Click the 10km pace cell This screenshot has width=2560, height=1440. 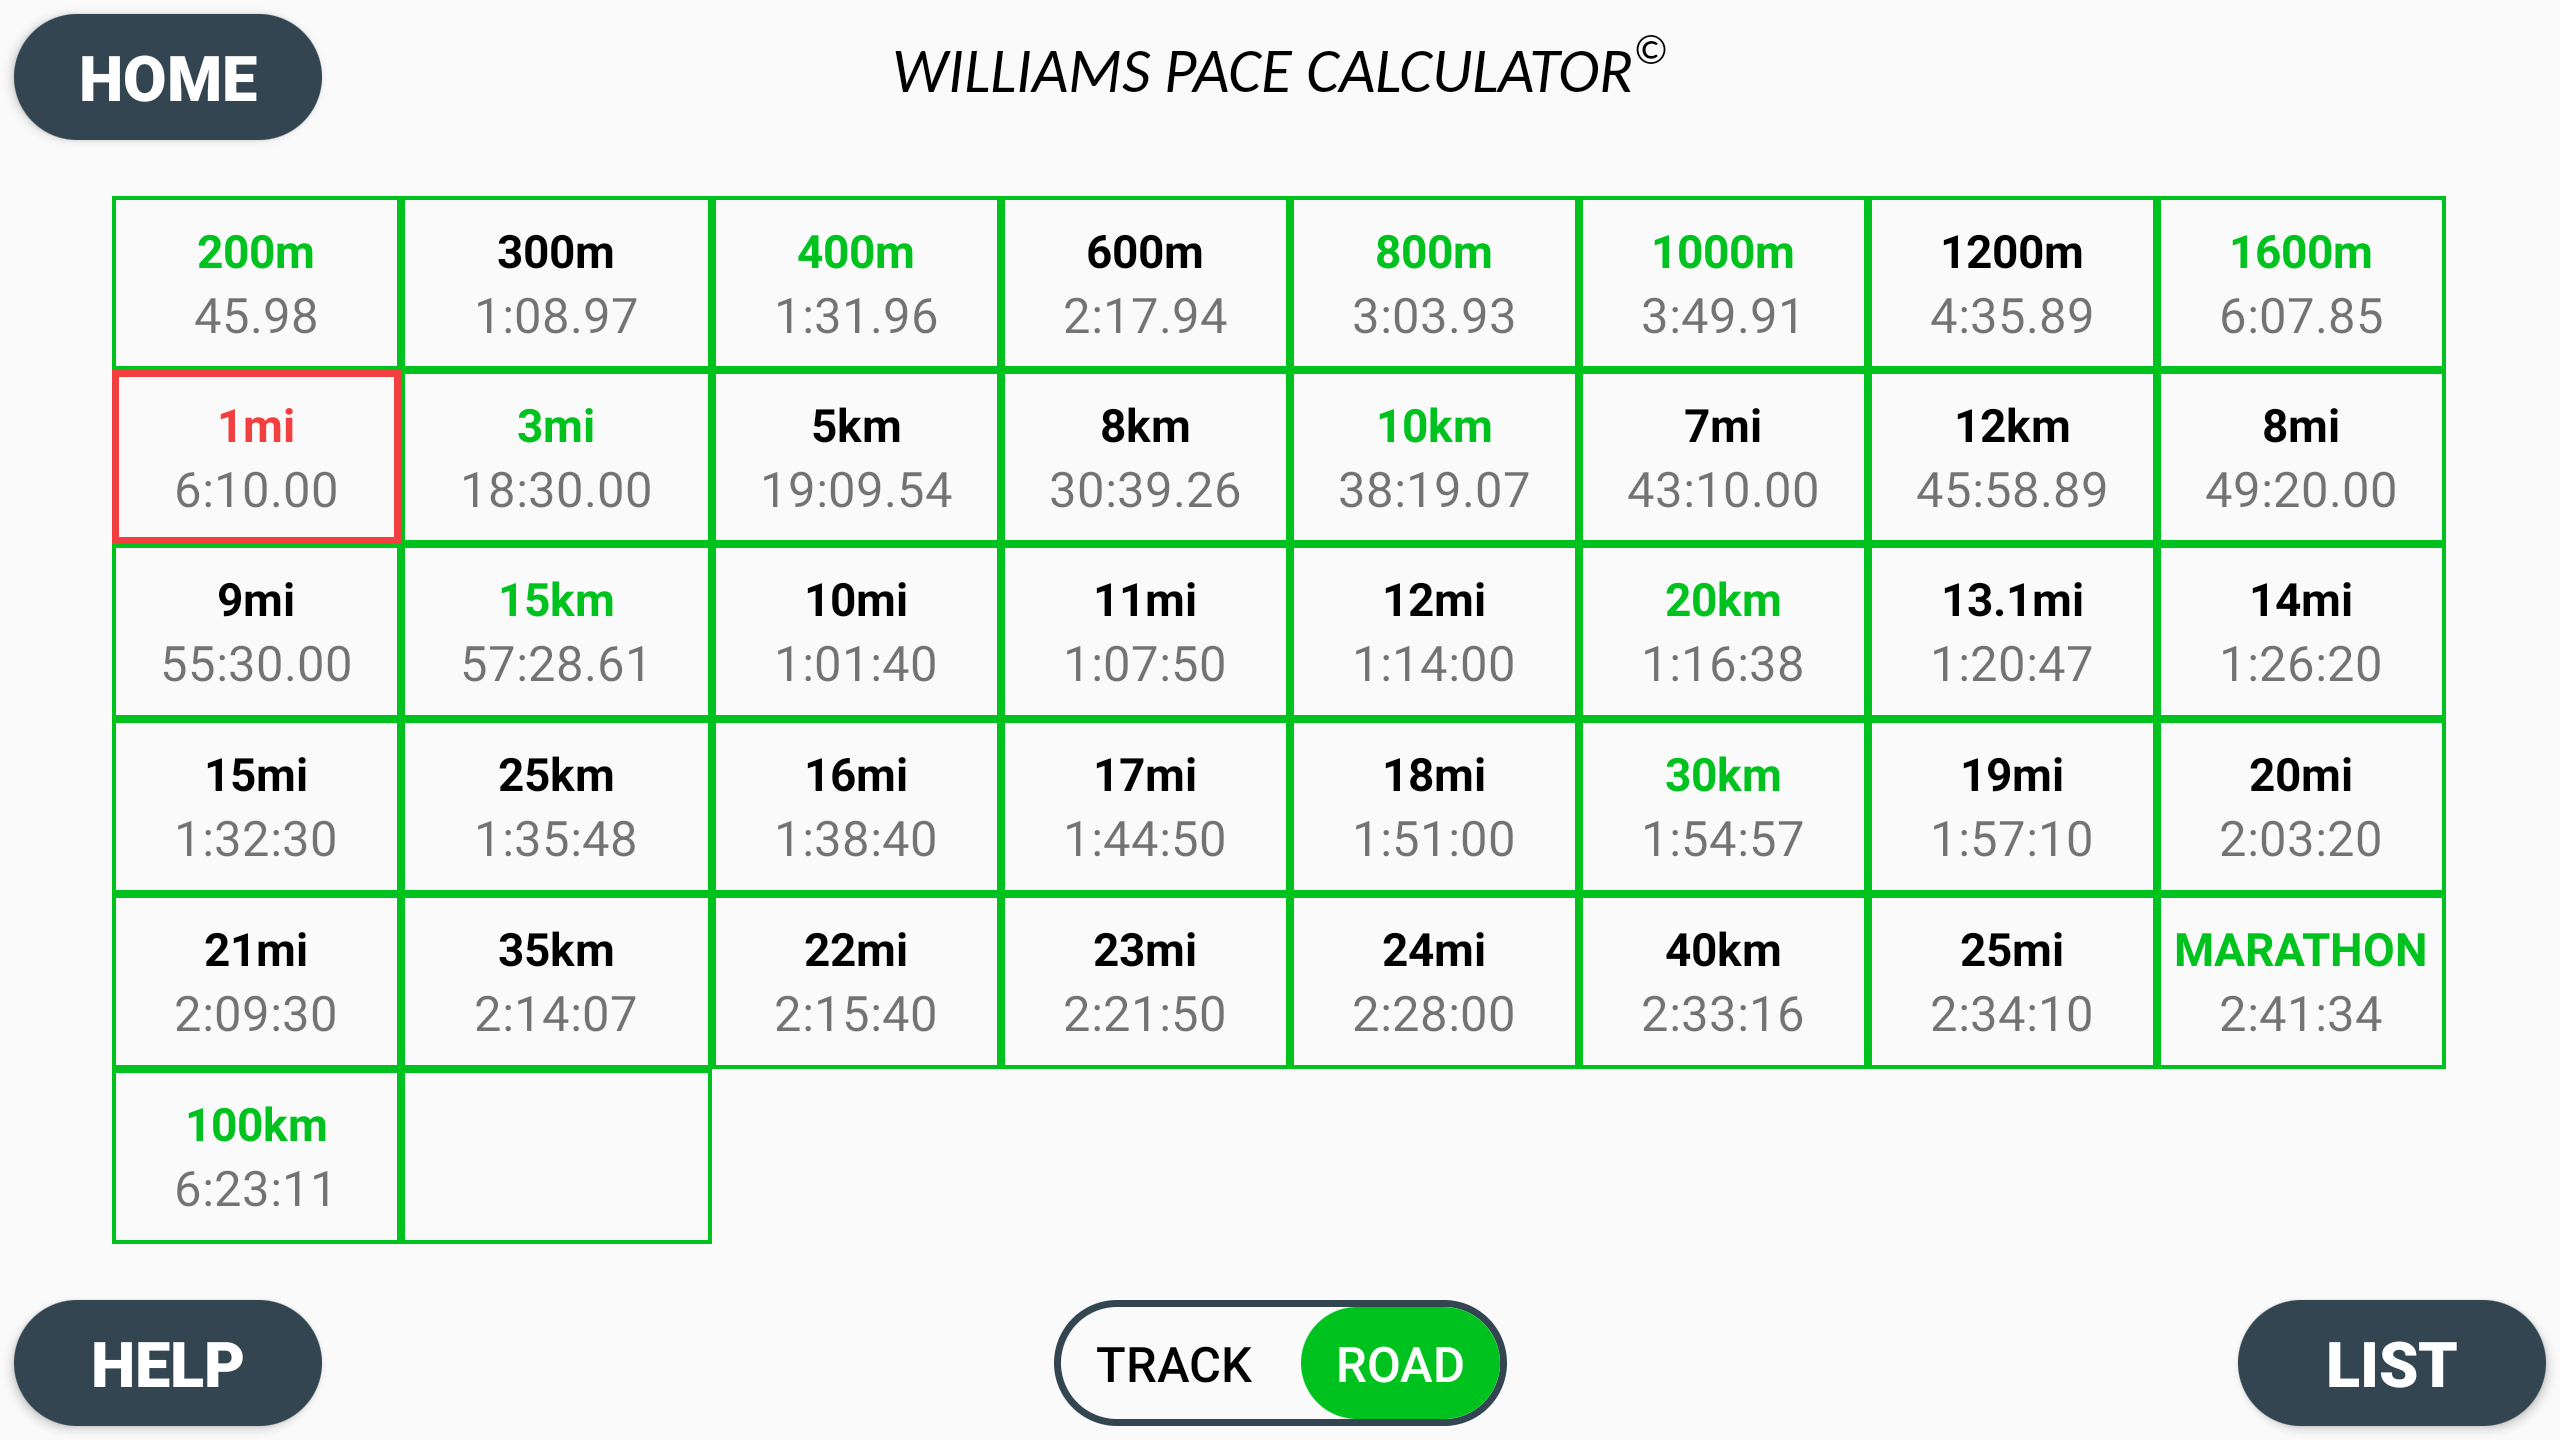[x=1434, y=457]
